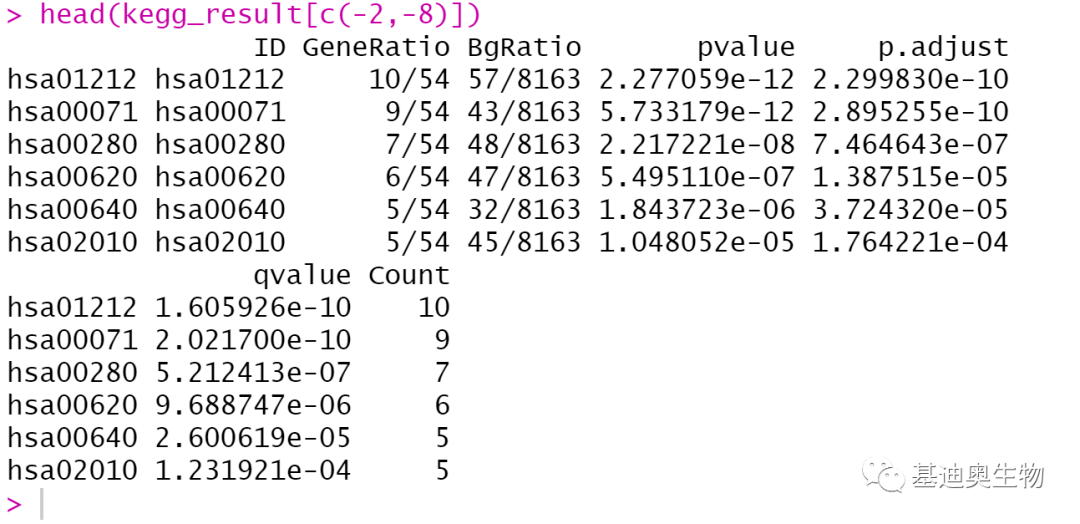This screenshot has height=524, width=1080.
Task: Click the Count column header
Action: click(409, 275)
